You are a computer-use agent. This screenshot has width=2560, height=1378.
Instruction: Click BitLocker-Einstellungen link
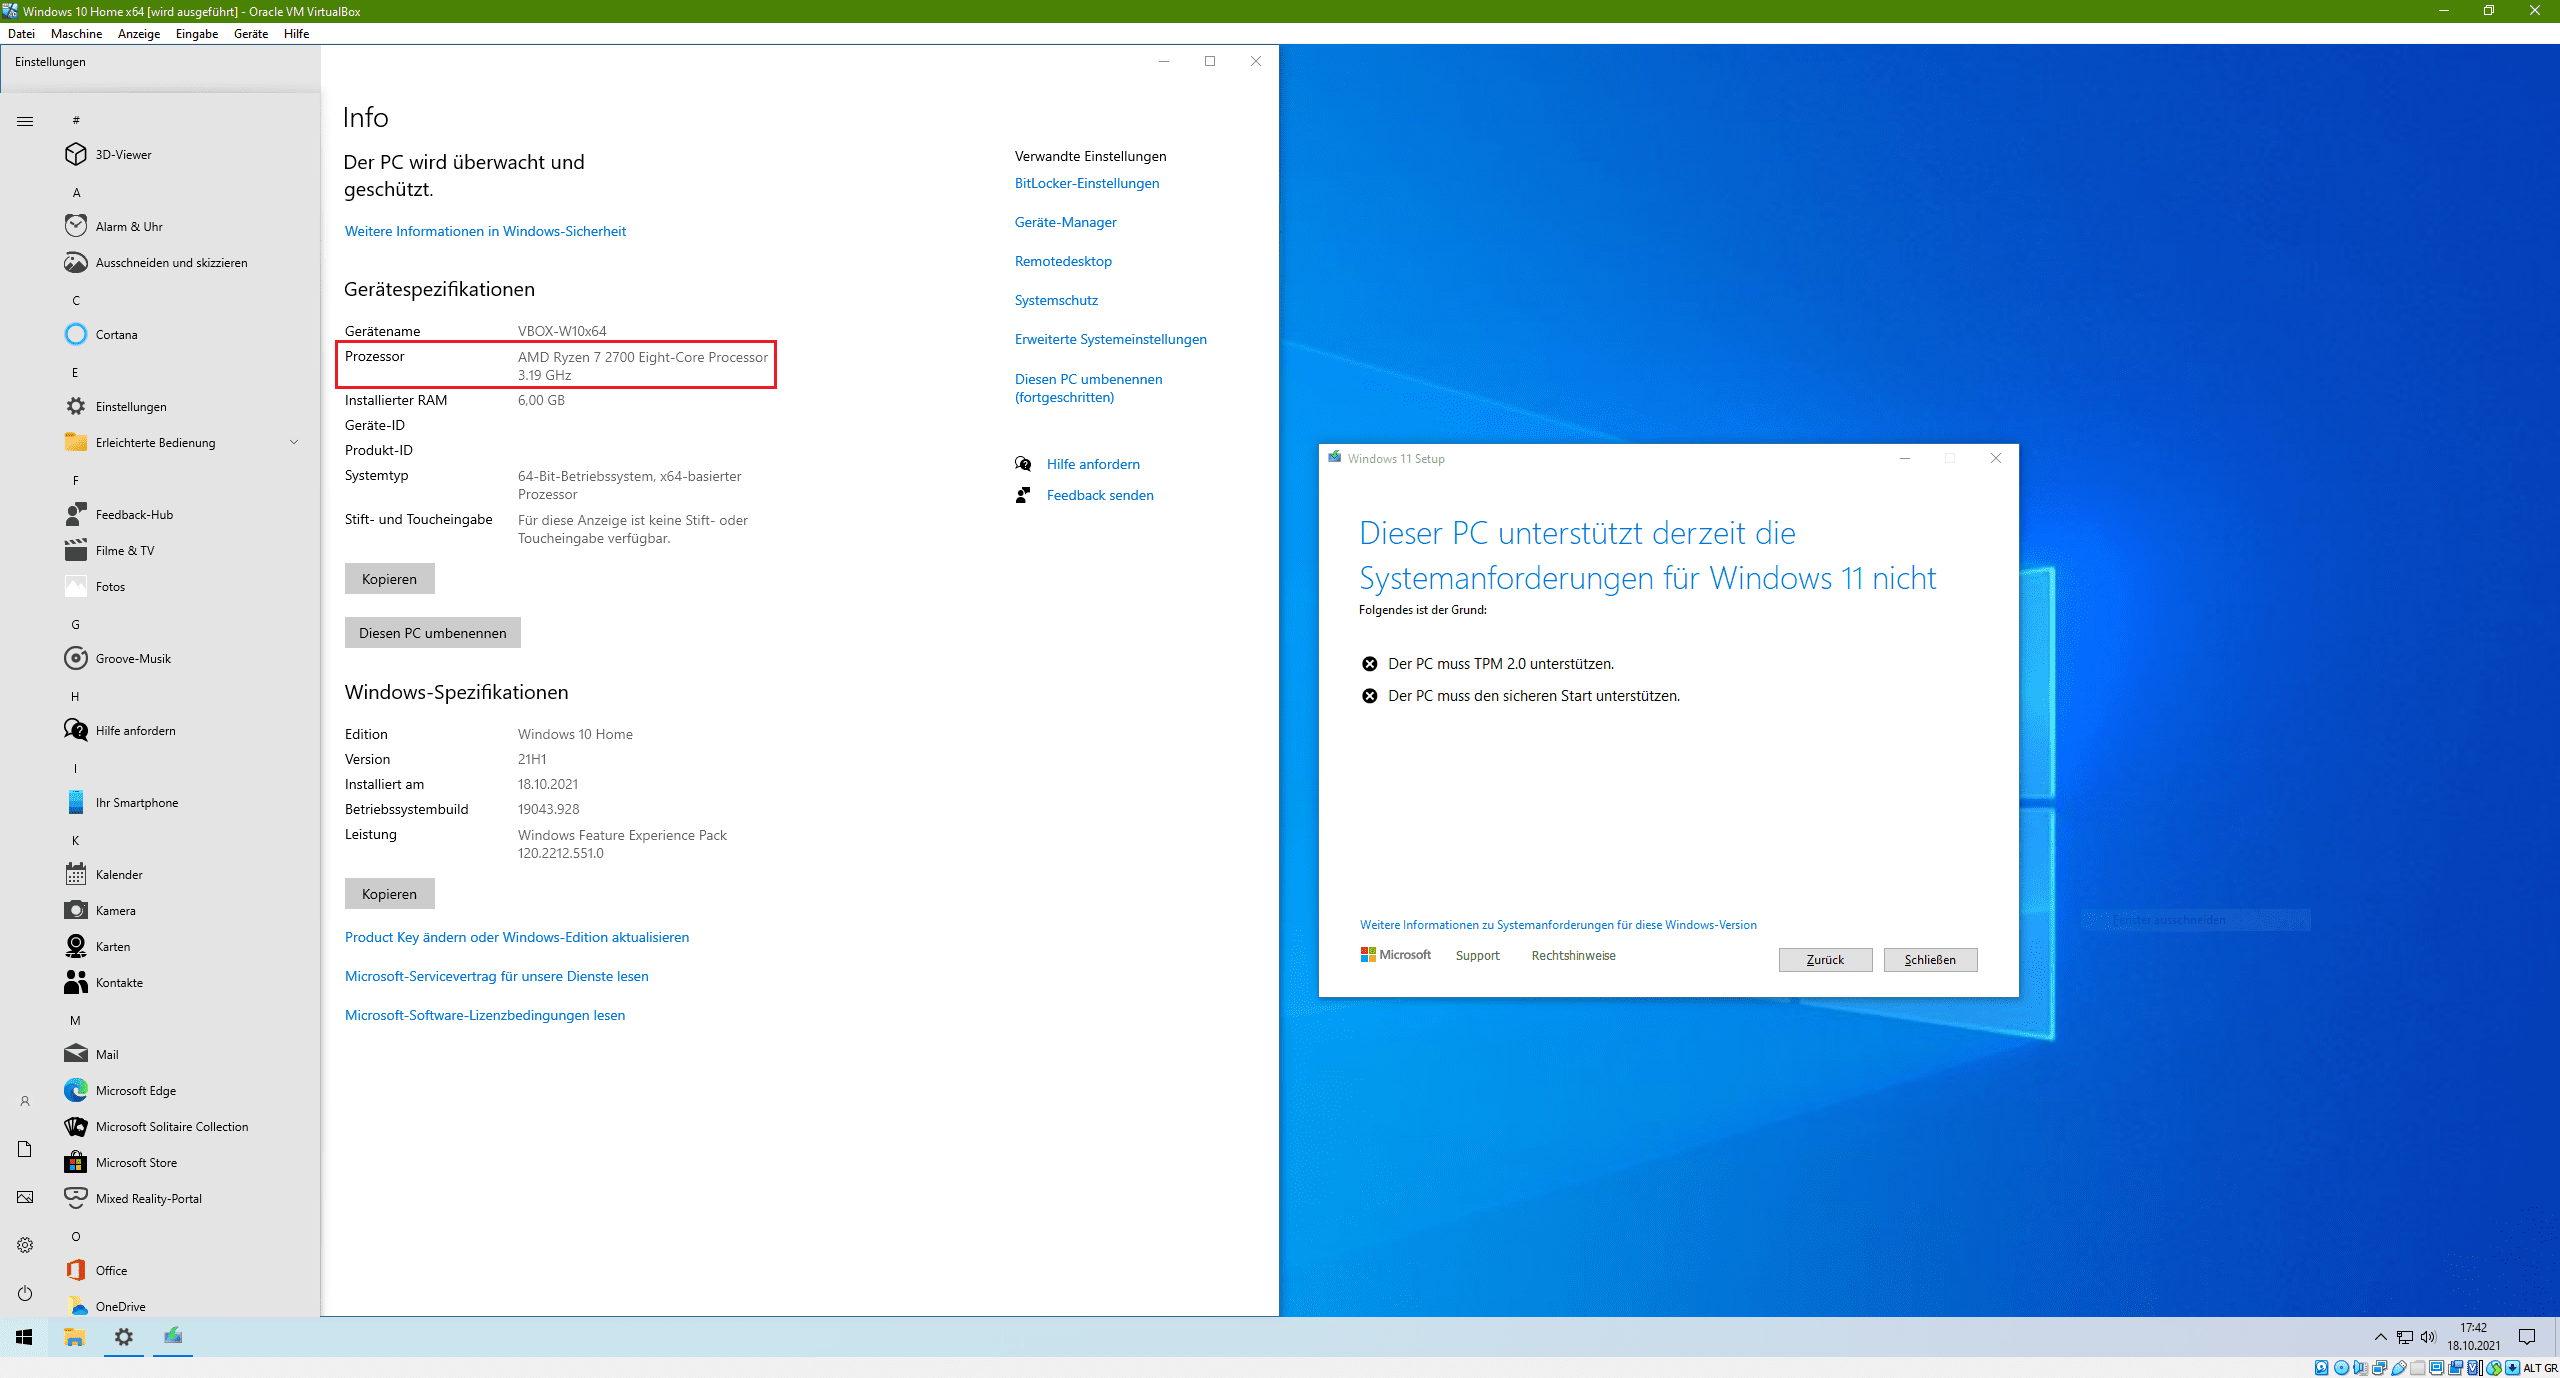pos(1086,183)
